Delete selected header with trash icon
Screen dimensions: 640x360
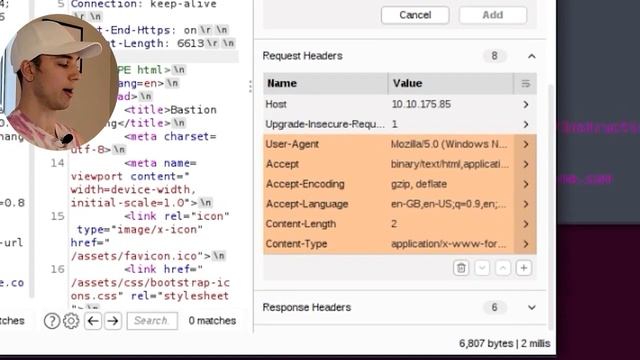[x=461, y=268]
